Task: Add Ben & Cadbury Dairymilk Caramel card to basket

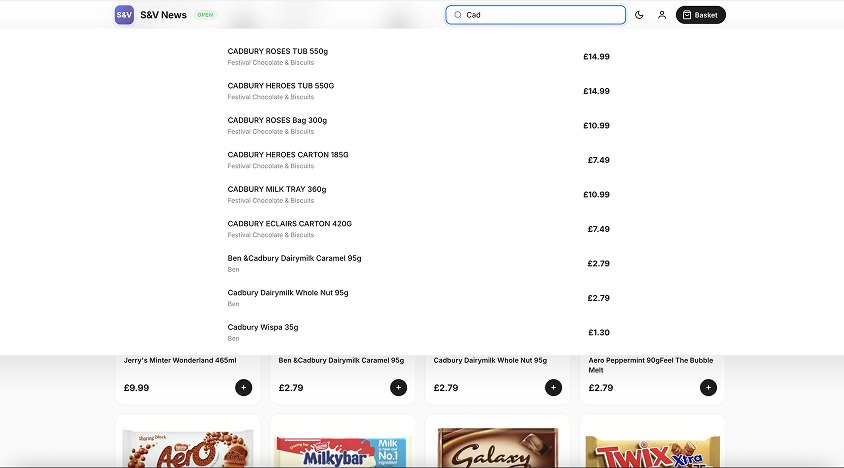Action: coord(399,387)
